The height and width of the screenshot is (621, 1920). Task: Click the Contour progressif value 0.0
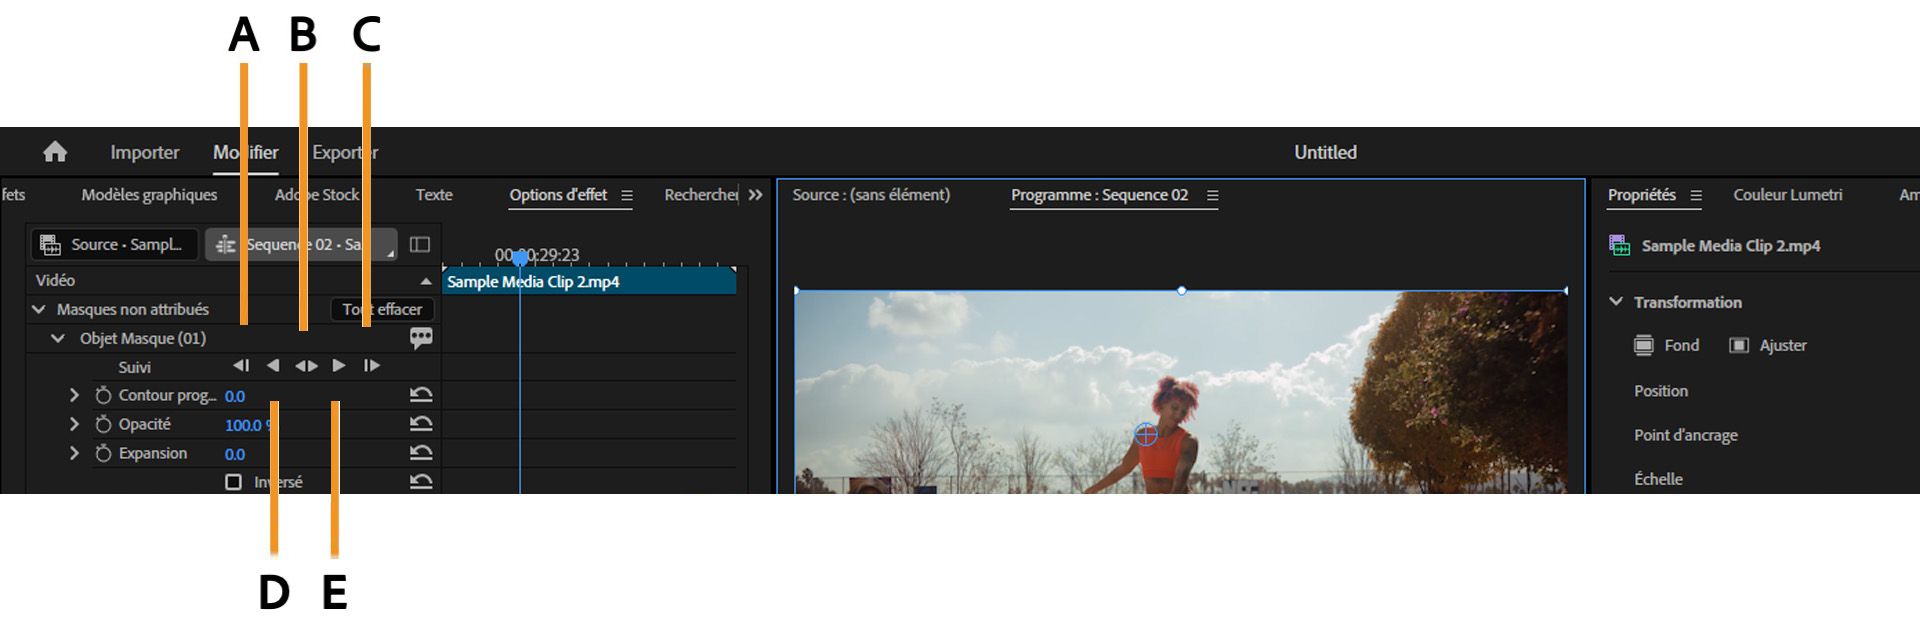click(x=235, y=396)
